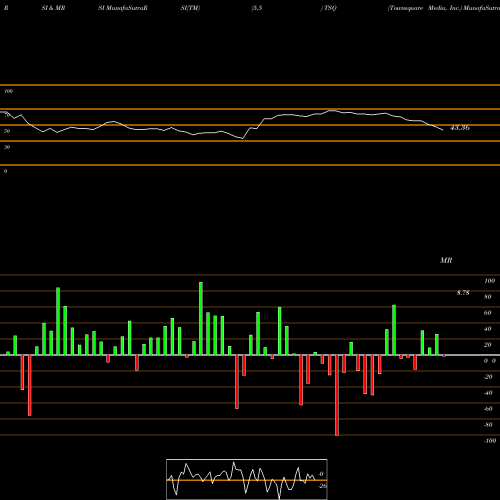Click the mini chart thumbnail at bottom

click(x=247, y=479)
